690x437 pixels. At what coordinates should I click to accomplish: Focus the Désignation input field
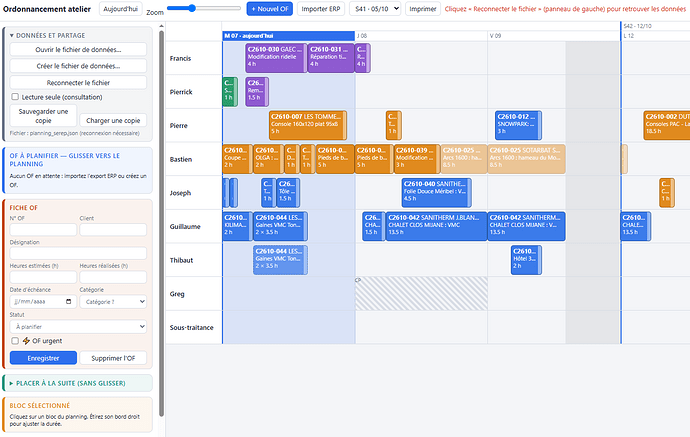(x=78, y=253)
